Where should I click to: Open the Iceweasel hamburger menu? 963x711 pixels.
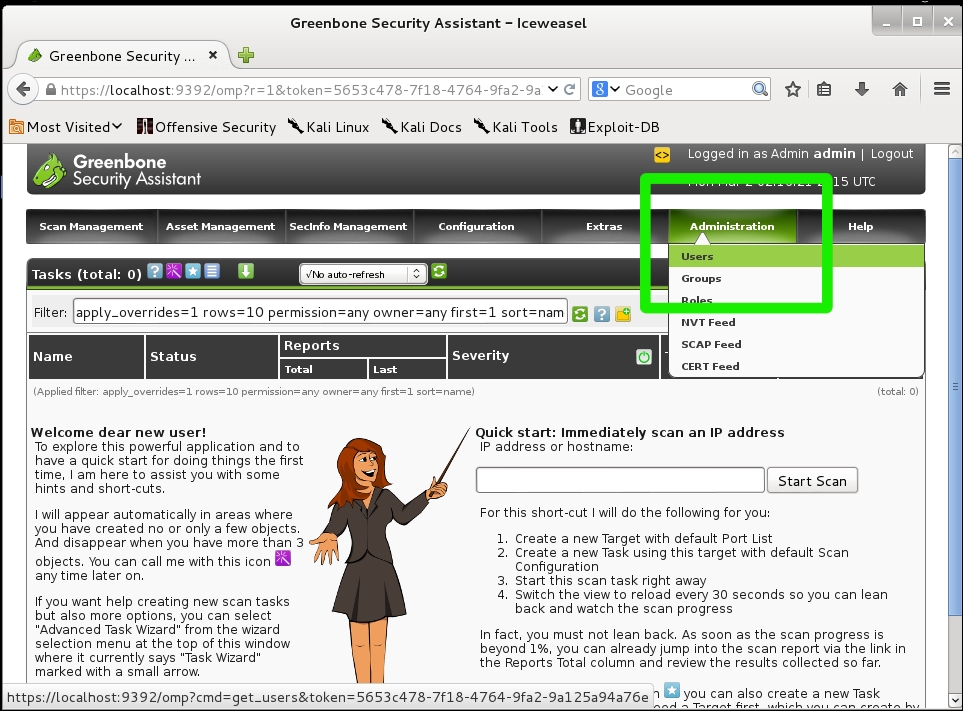(942, 90)
